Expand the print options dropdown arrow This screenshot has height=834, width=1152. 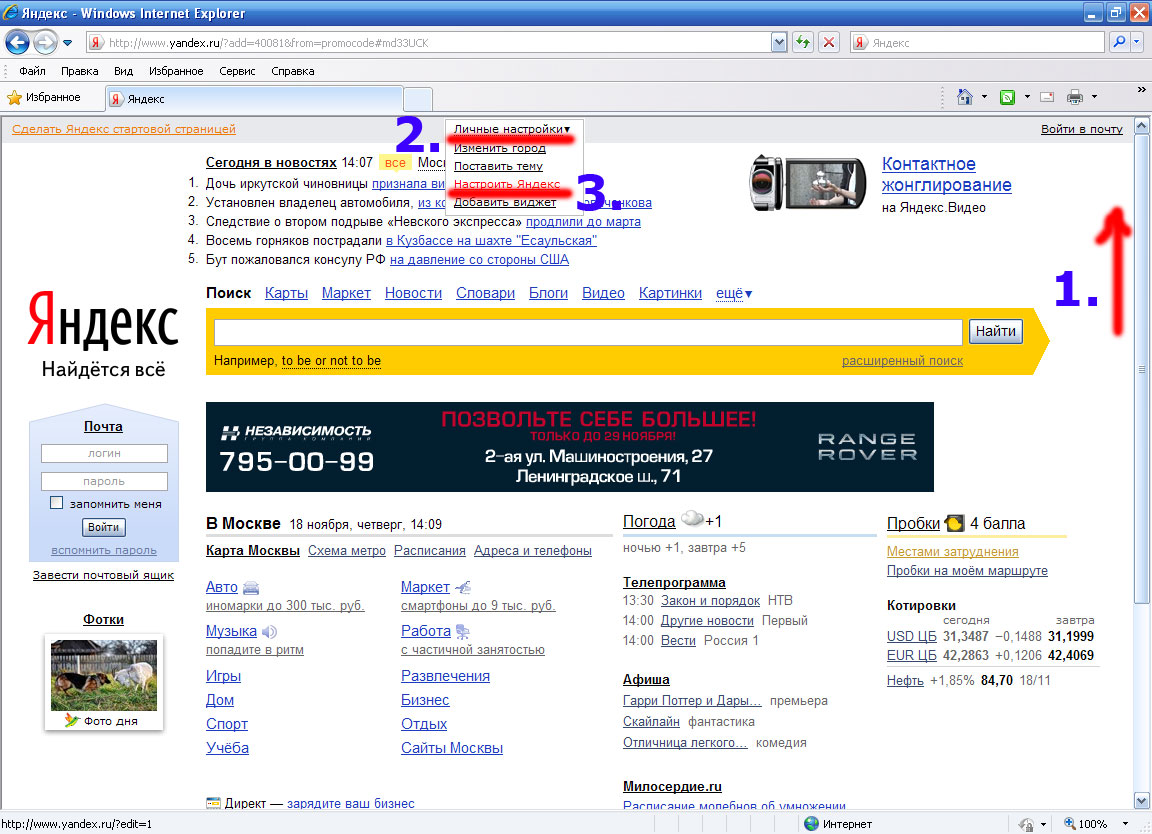[1094, 97]
